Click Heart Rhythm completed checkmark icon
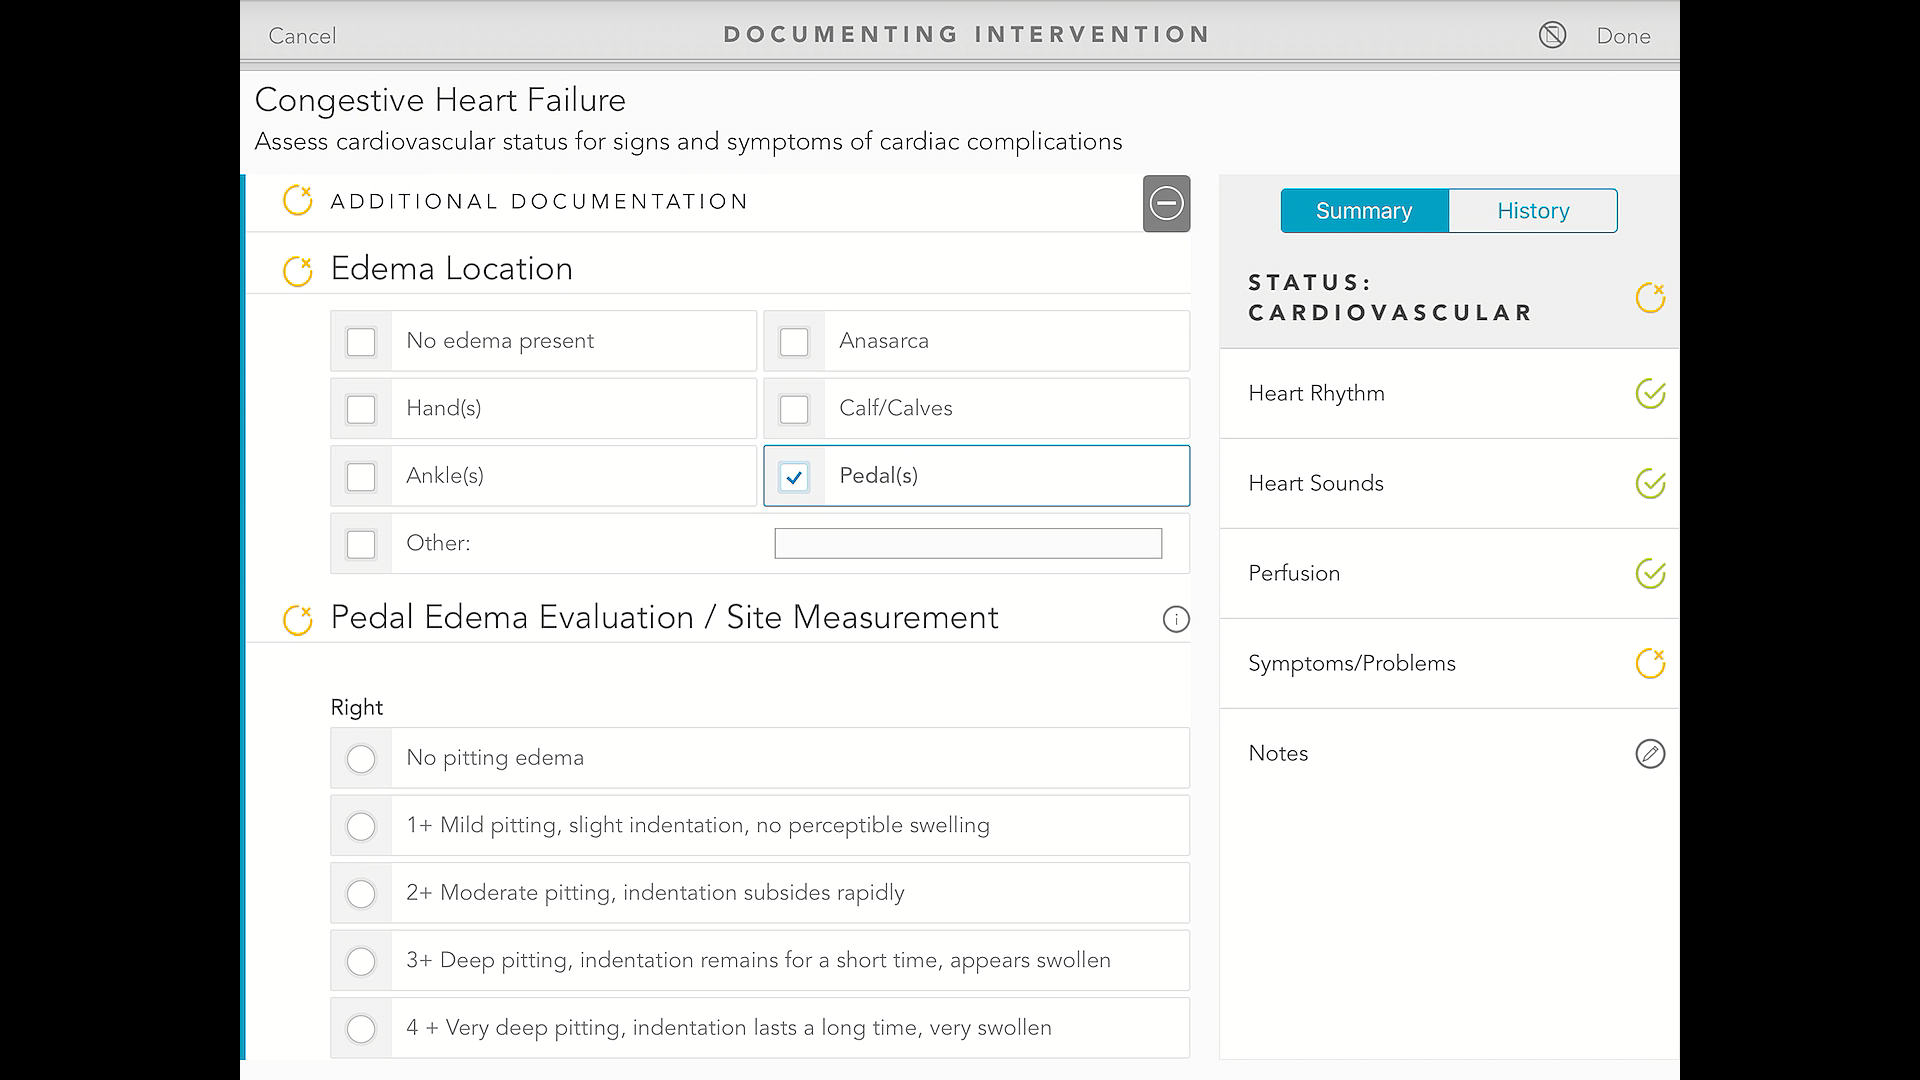 tap(1649, 393)
